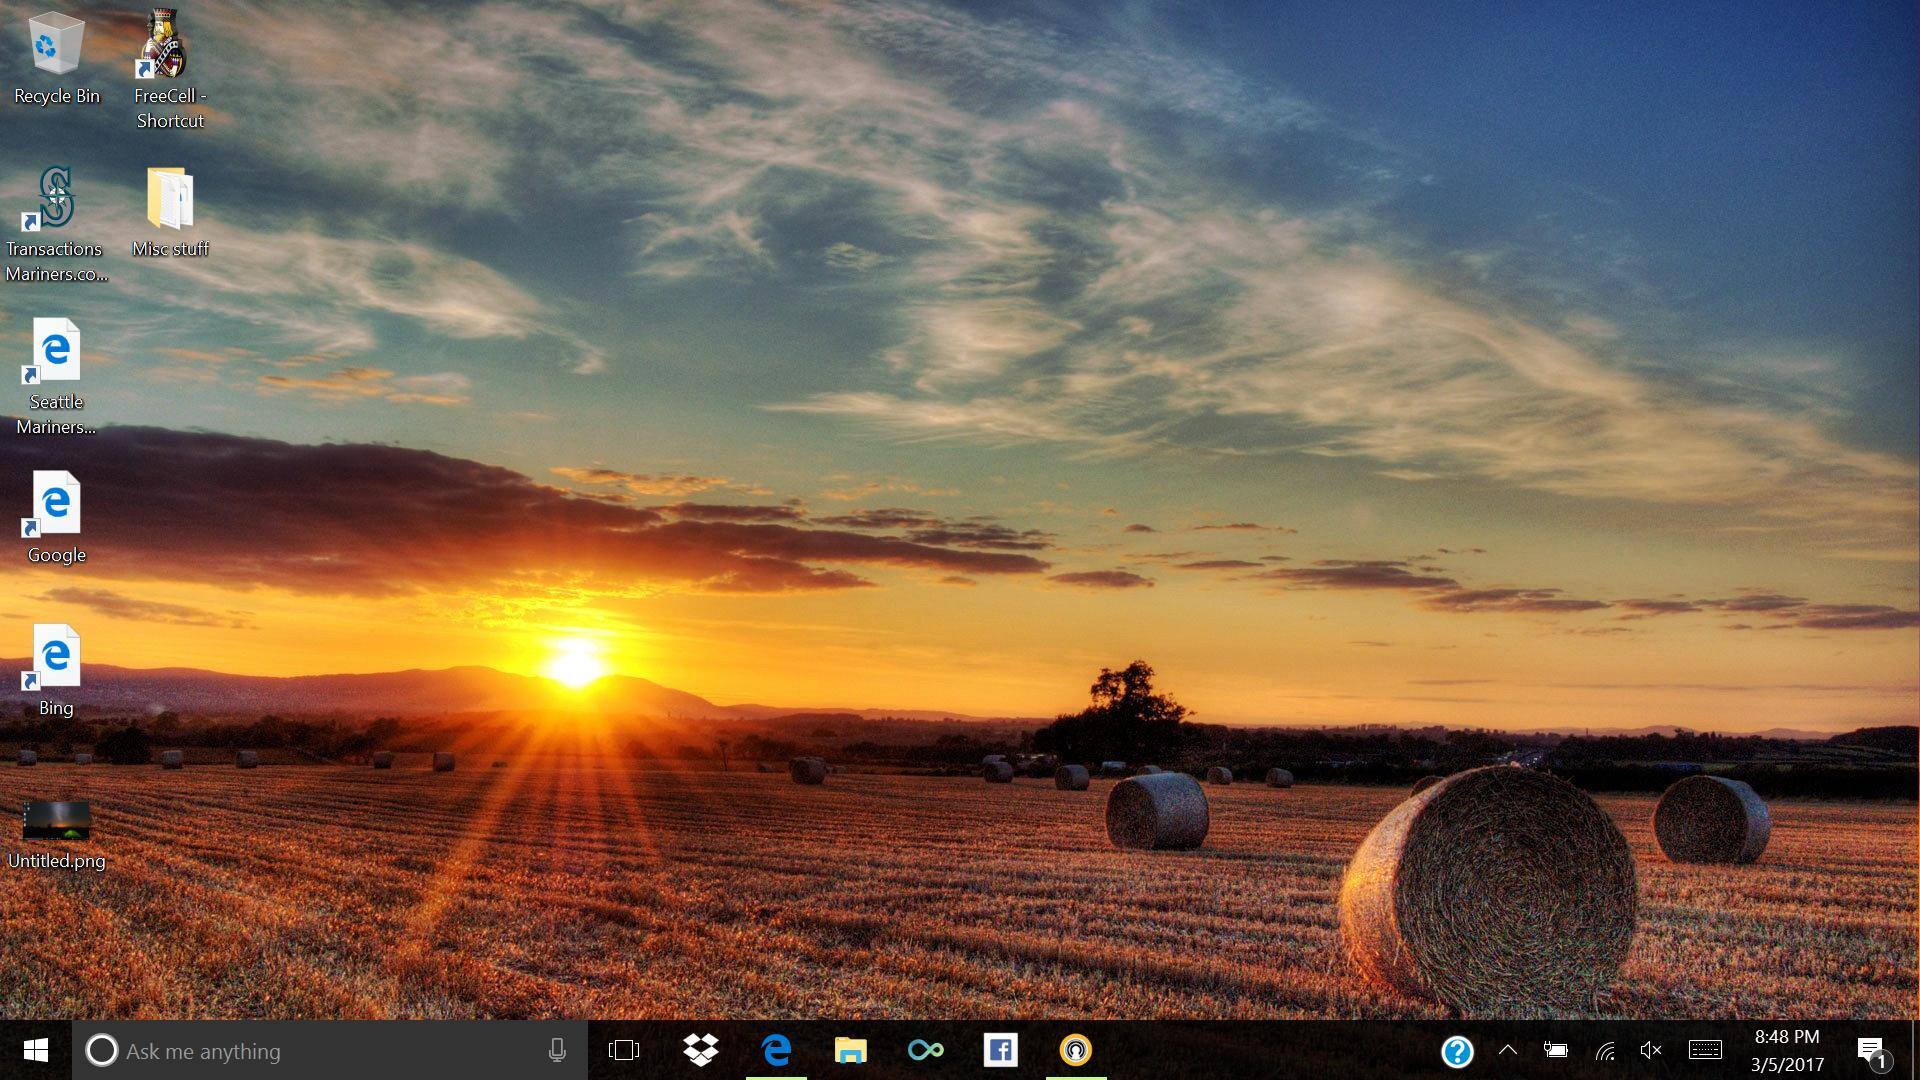Open the Recycle Bin icon
Viewport: 1920px width, 1080px height.
[x=56, y=45]
